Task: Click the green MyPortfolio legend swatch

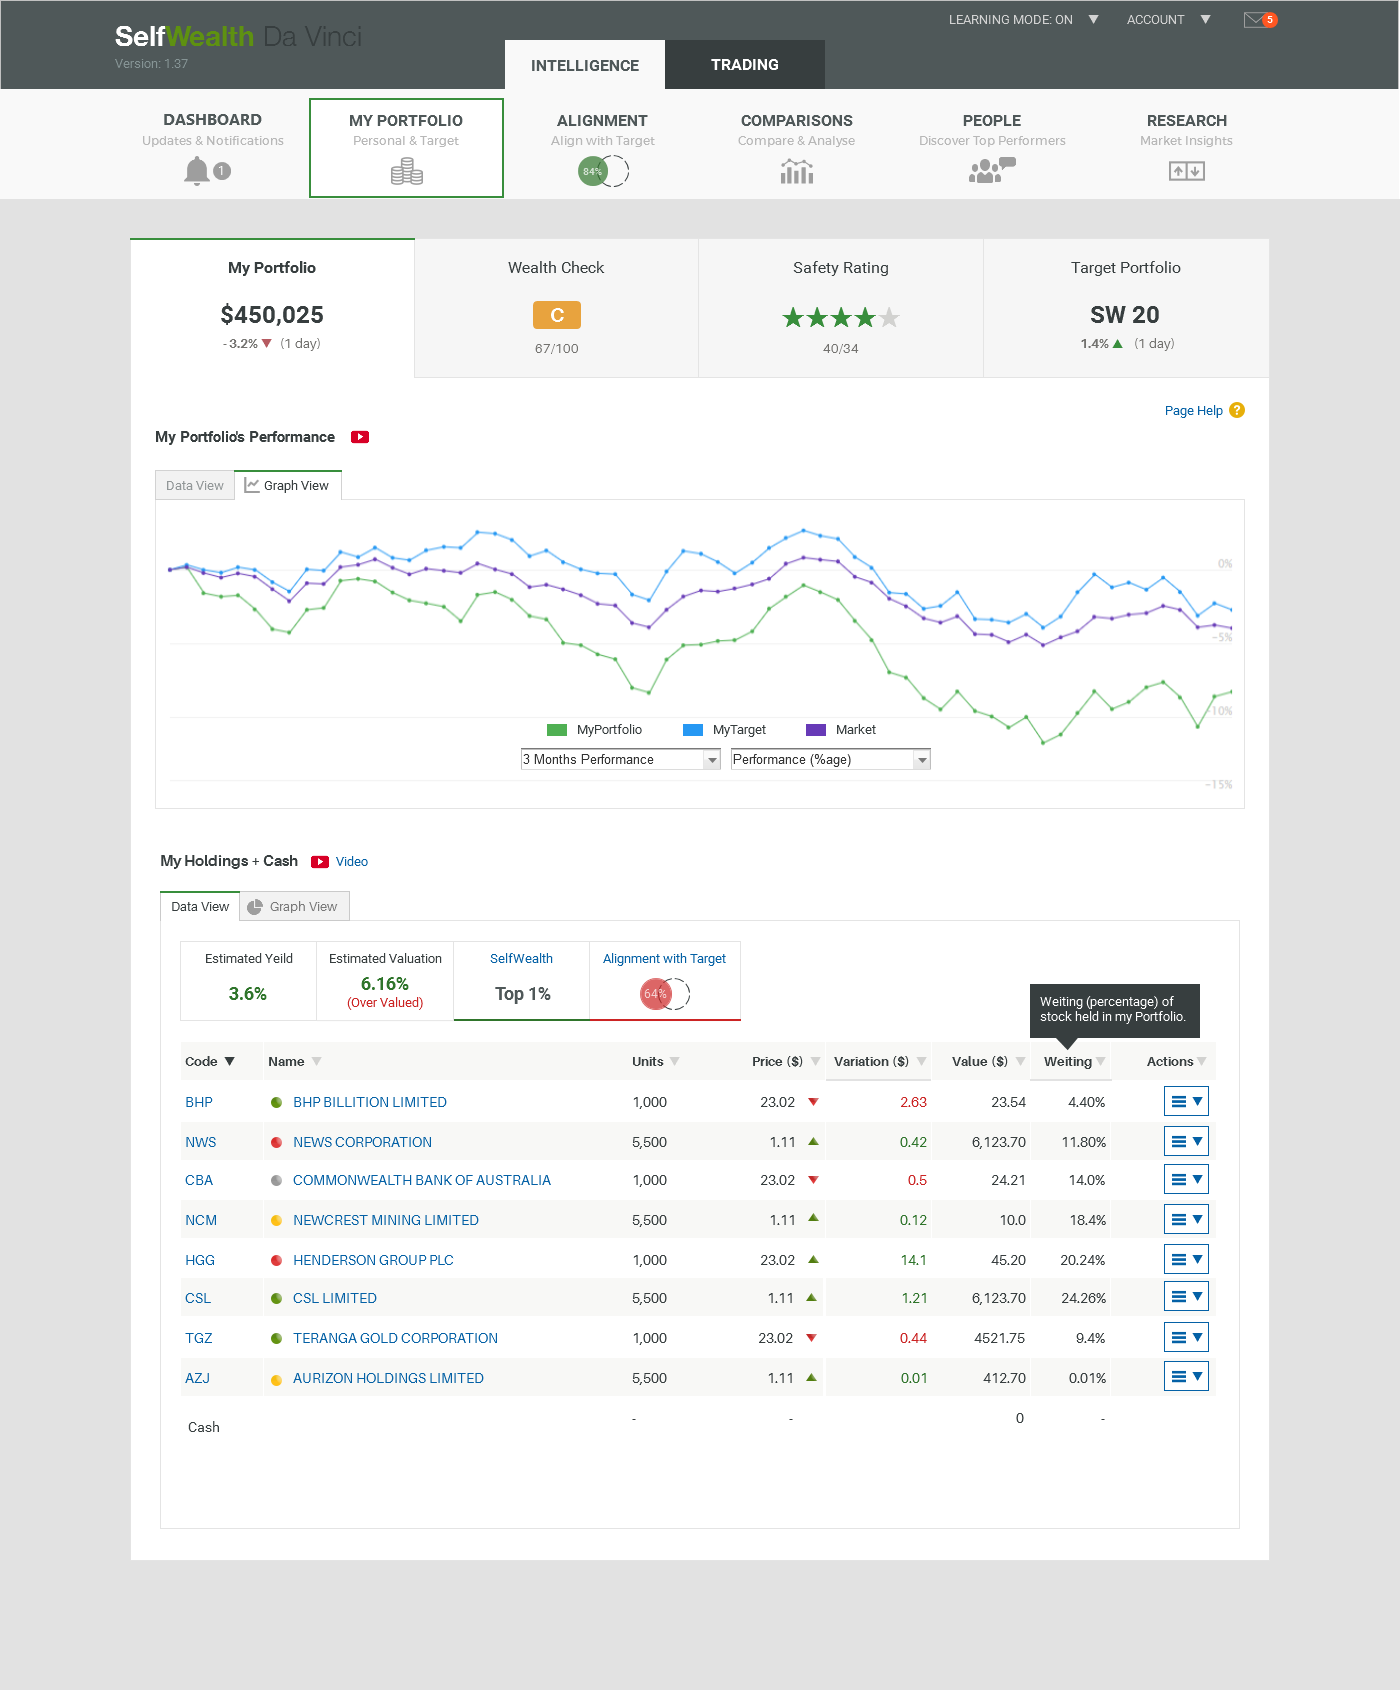Action: point(557,730)
